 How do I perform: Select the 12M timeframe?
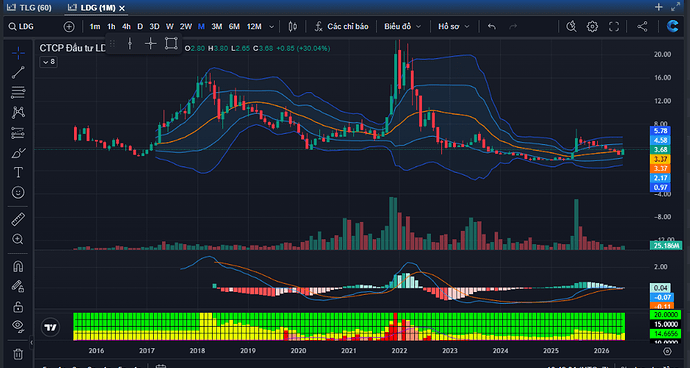254,26
